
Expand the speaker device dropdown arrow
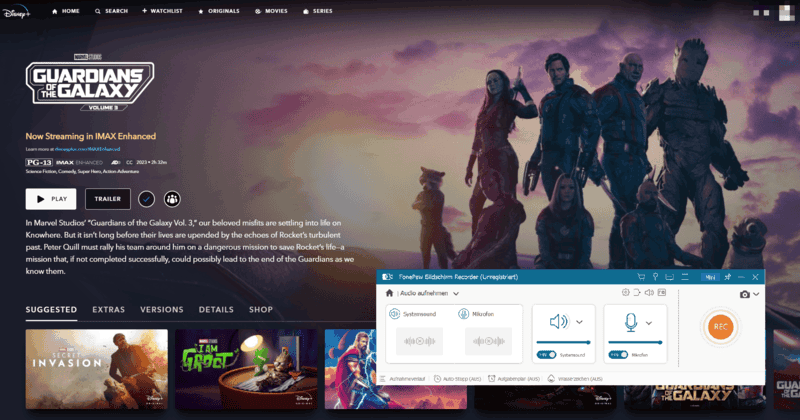tap(580, 322)
